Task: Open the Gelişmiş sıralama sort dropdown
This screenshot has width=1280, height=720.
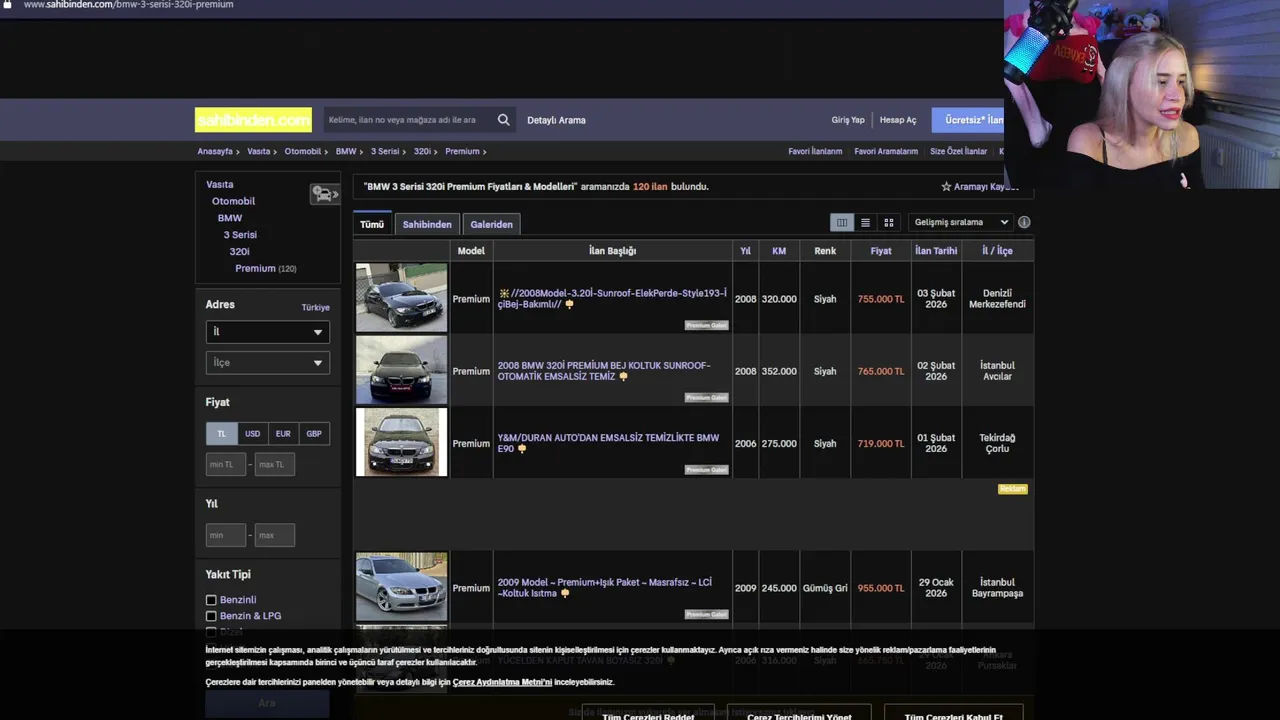Action: (960, 222)
